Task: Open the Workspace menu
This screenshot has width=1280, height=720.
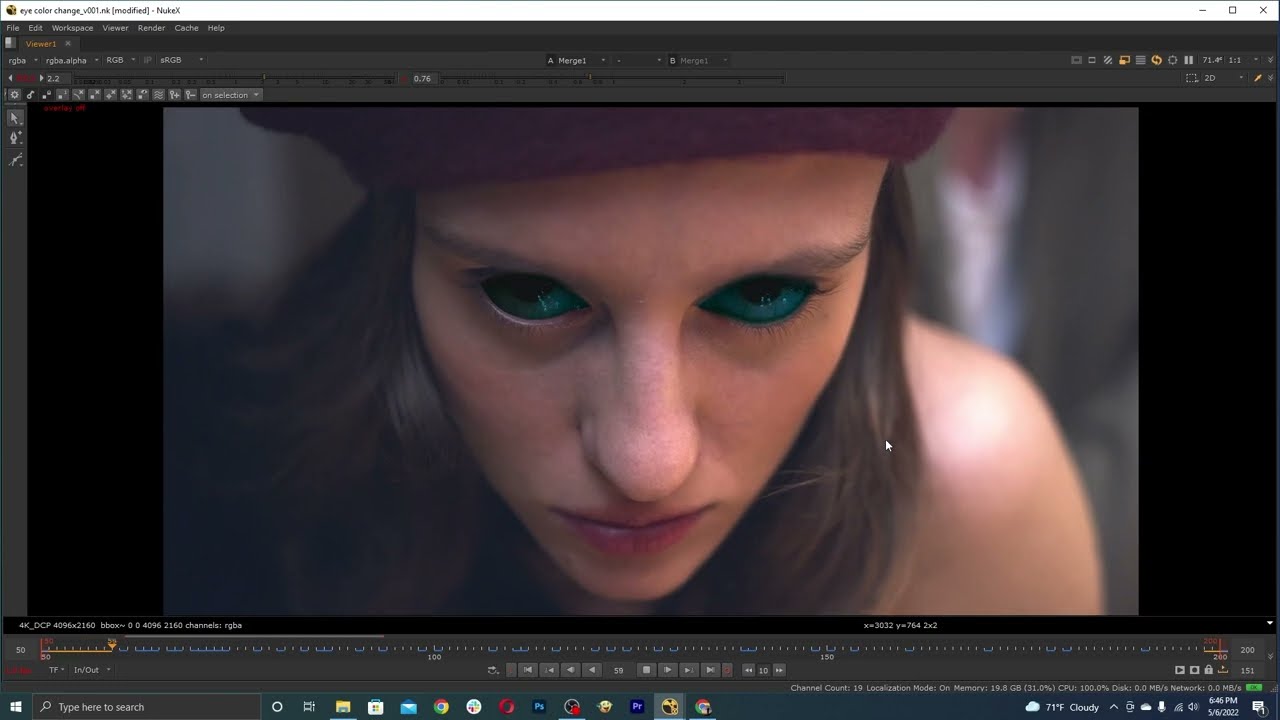Action: pos(72,28)
